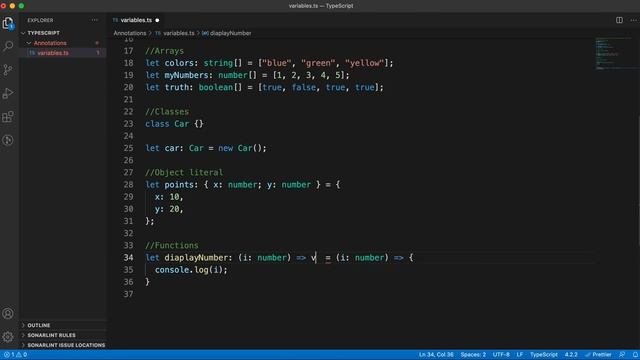The image size is (640, 360).
Task: Expand the SONARLINT RULES panel
Action: 51,335
